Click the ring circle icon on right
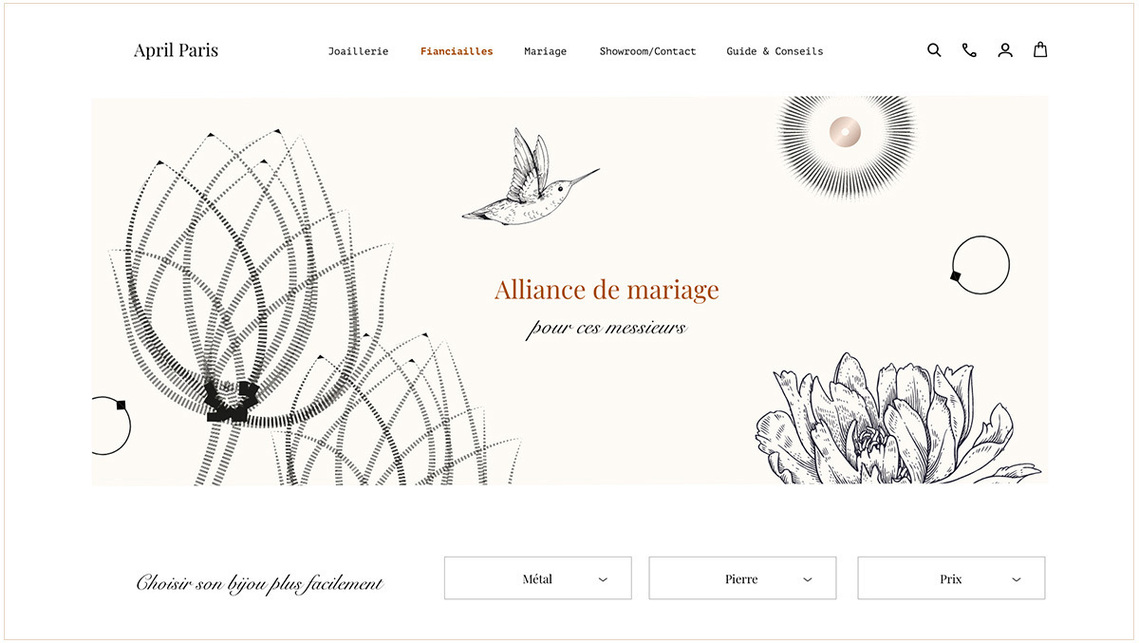This screenshot has width=1139, height=643. pyautogui.click(x=980, y=265)
